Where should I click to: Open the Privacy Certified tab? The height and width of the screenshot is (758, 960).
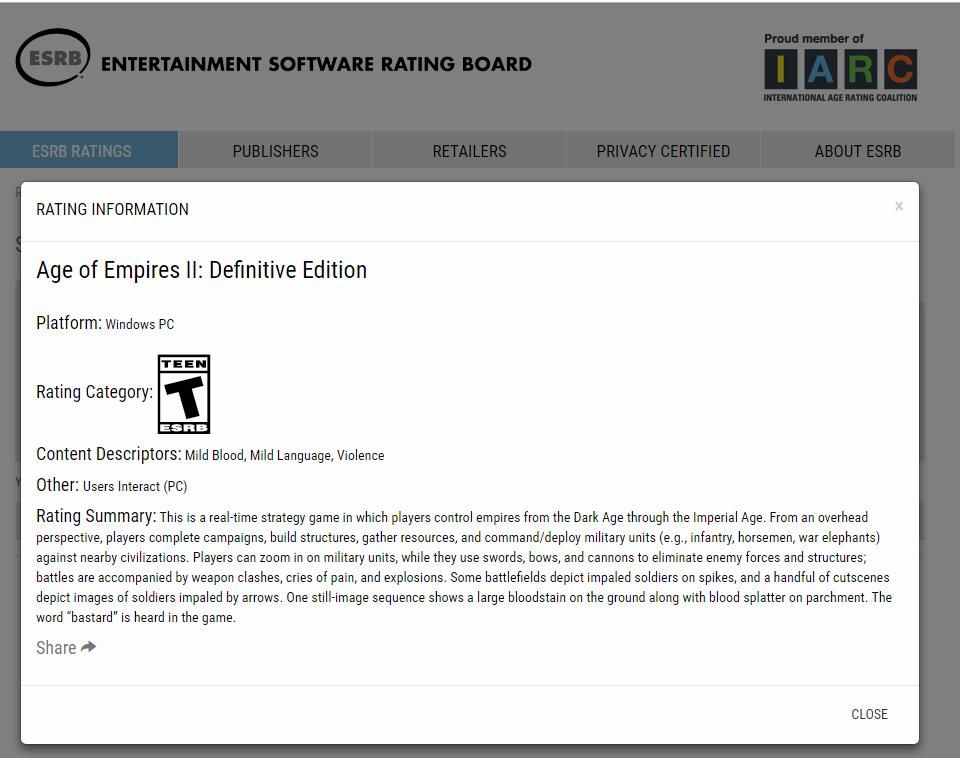click(x=663, y=151)
